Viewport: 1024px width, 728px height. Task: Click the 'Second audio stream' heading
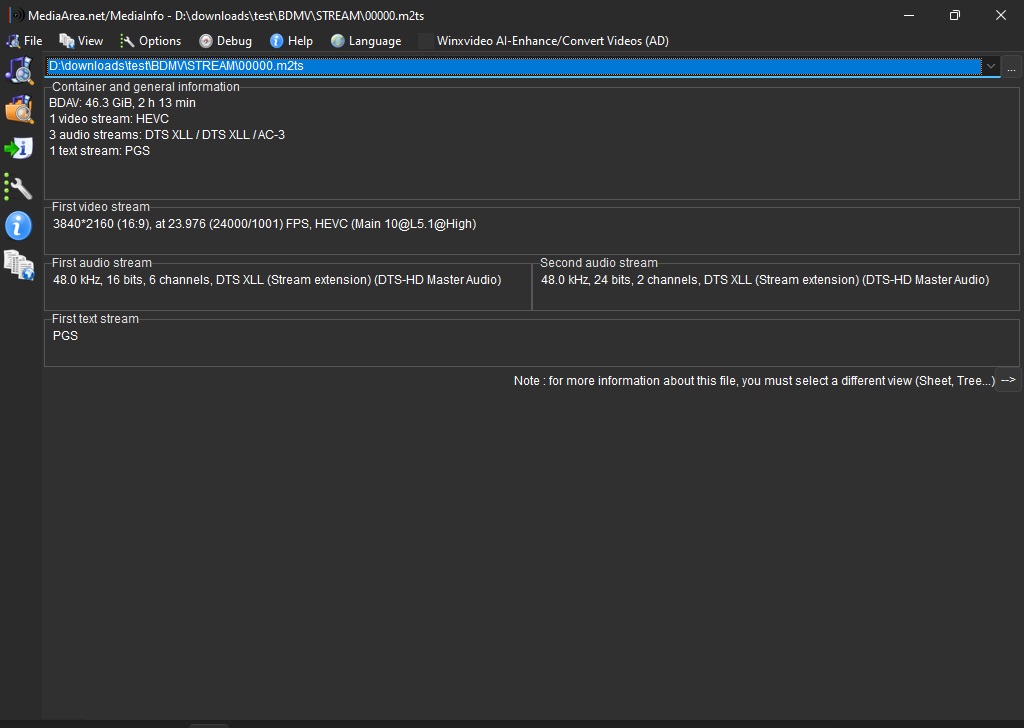pyautogui.click(x=599, y=262)
